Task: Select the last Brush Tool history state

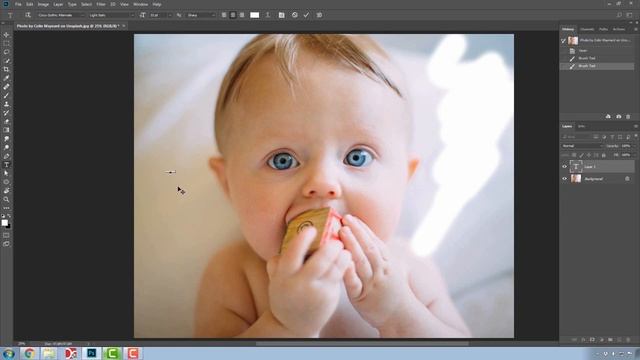Action: pos(598,66)
